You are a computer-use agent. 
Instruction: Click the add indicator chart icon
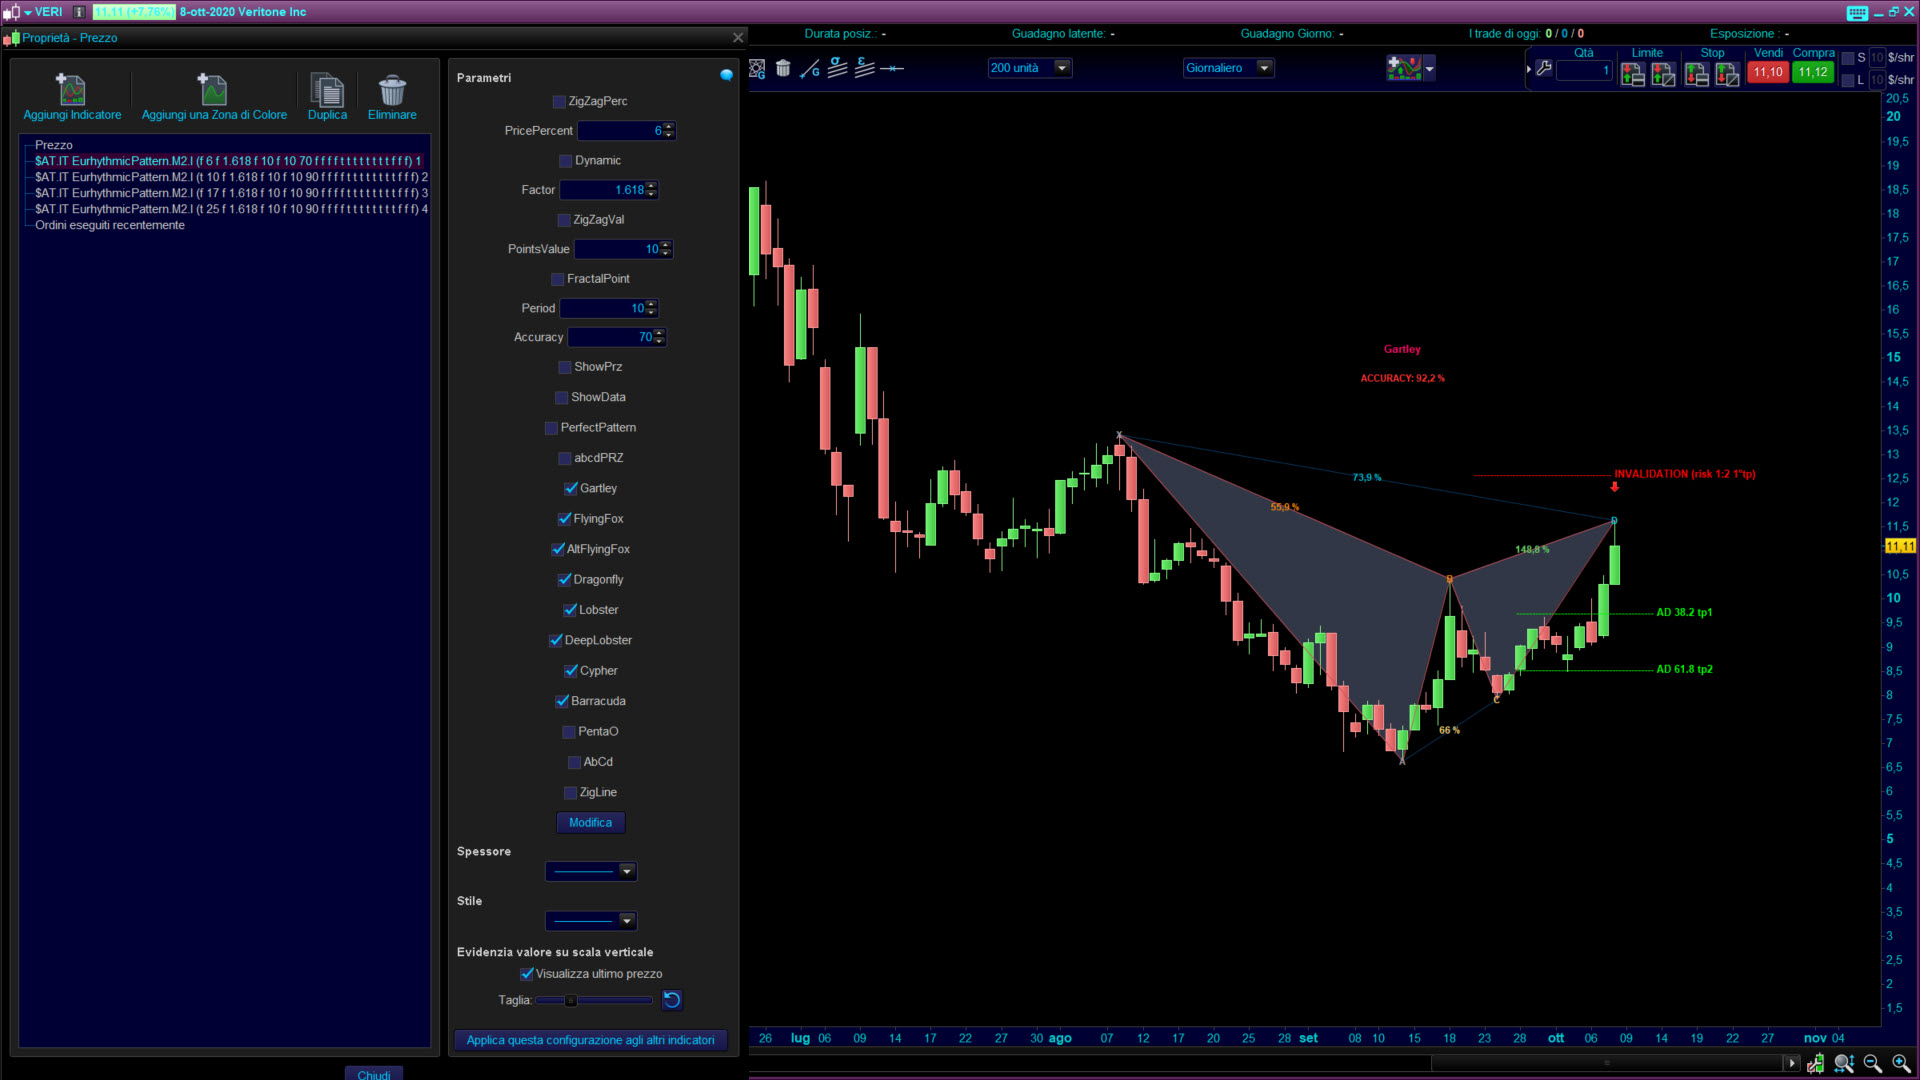[1404, 68]
